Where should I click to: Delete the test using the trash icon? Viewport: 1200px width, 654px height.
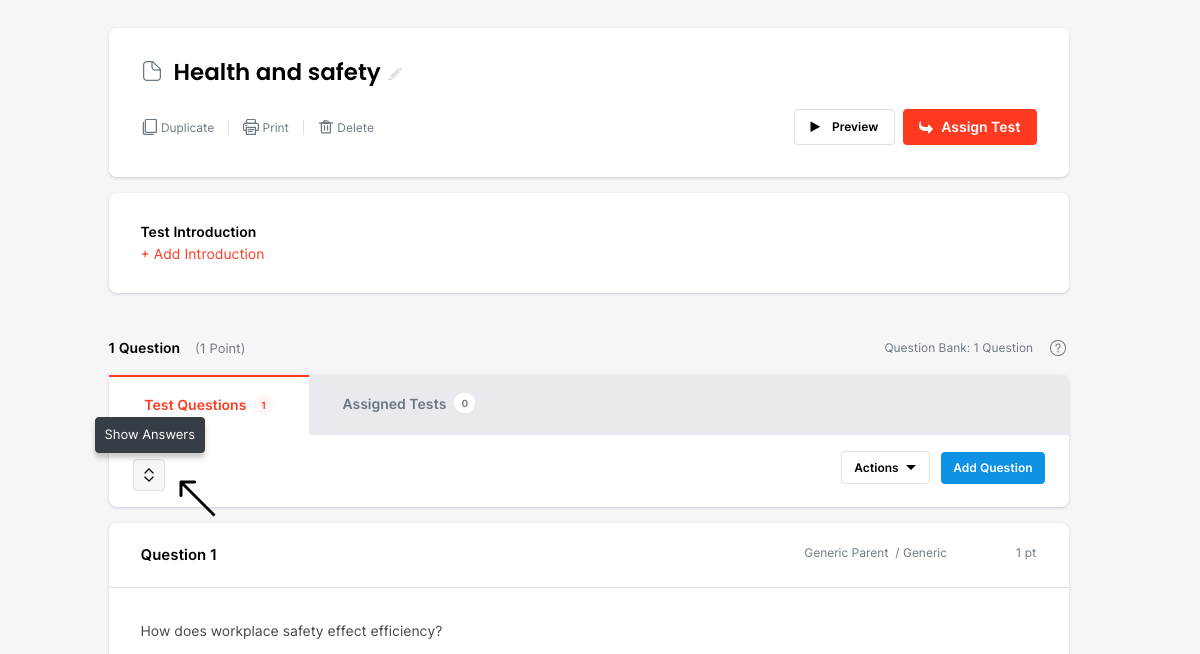point(346,128)
